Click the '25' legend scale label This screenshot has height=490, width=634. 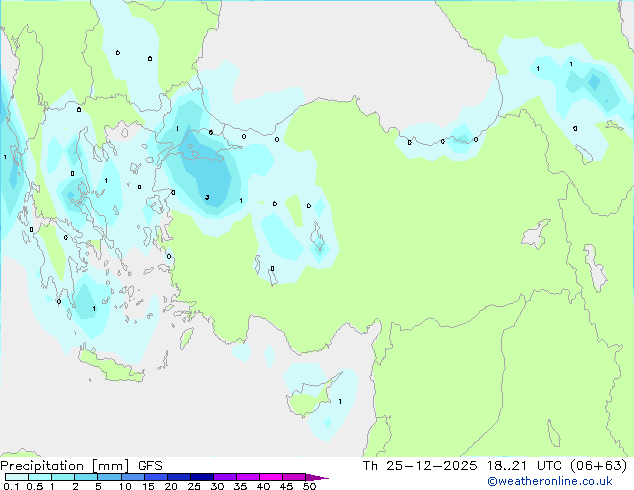coord(194,486)
